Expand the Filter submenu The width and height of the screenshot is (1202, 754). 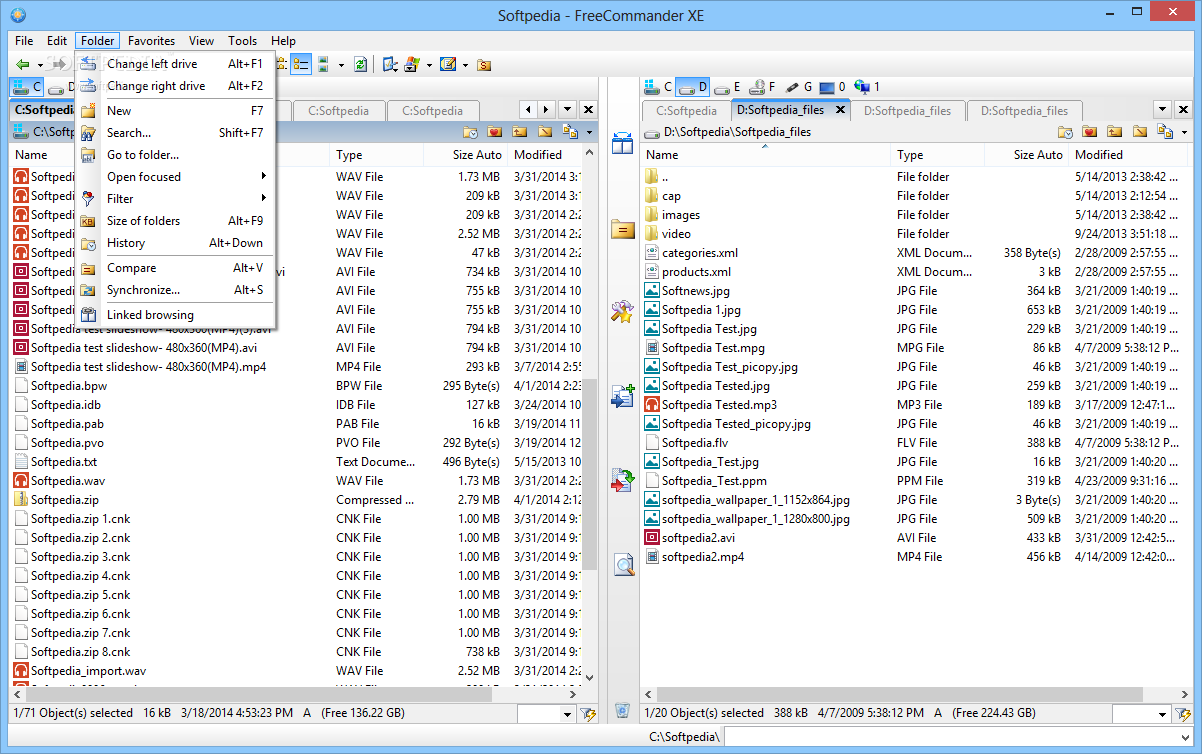pos(175,198)
